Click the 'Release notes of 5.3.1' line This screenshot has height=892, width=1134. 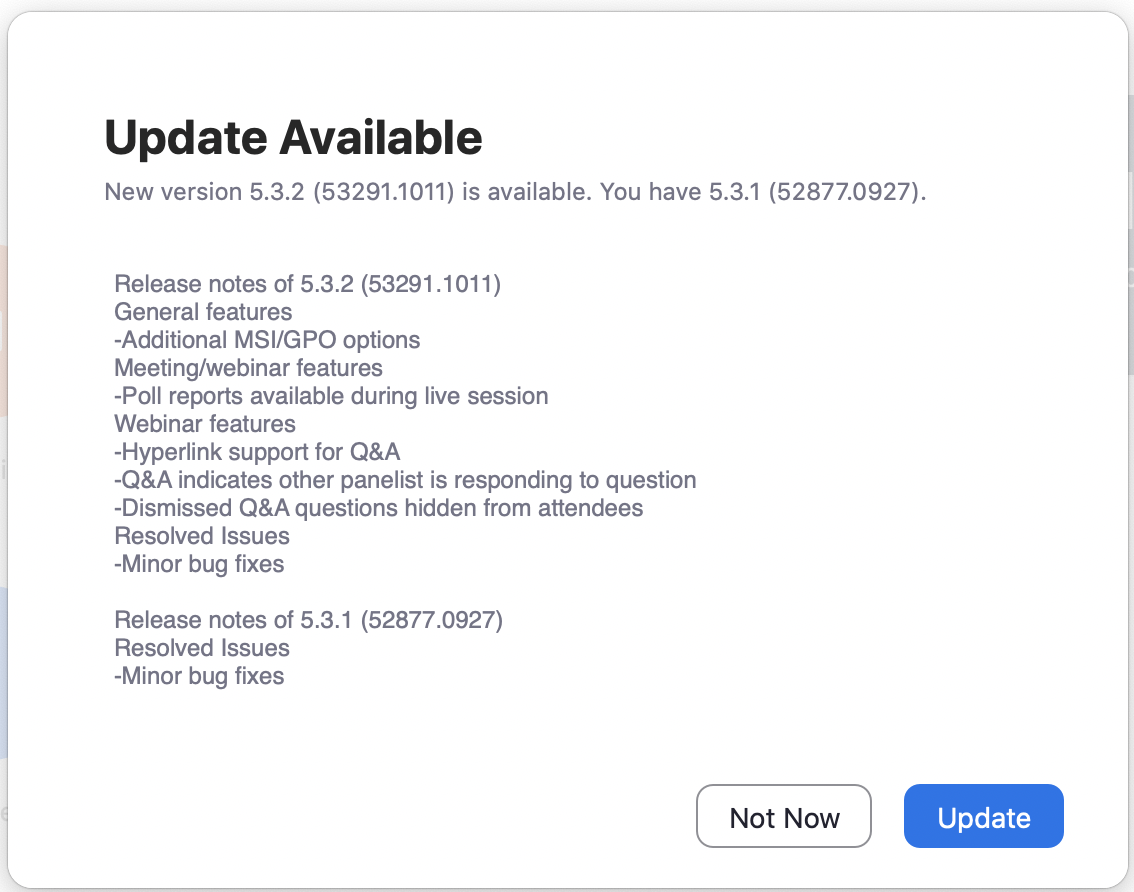coord(308,620)
